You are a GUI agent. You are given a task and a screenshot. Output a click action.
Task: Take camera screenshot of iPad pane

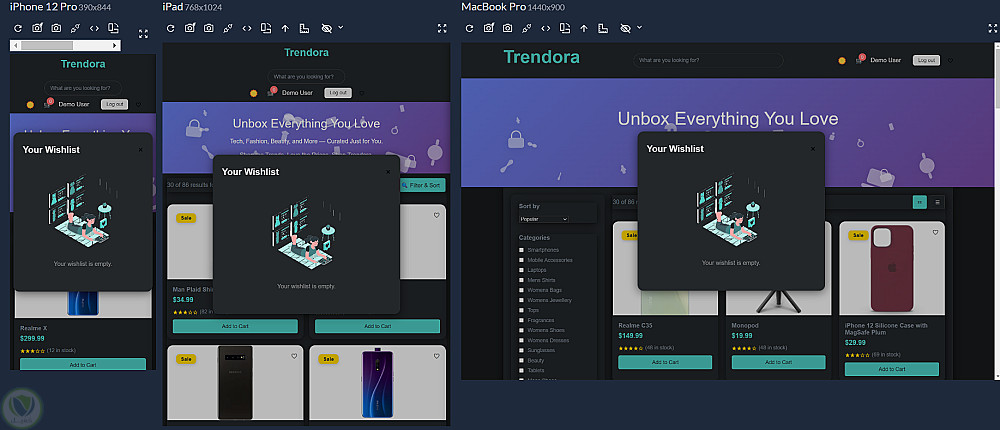(209, 28)
